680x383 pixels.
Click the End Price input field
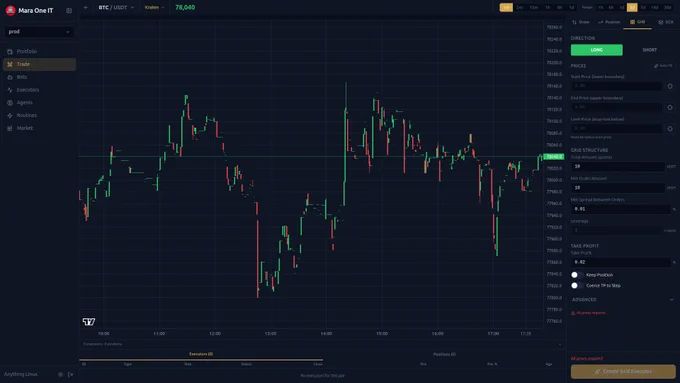point(616,107)
